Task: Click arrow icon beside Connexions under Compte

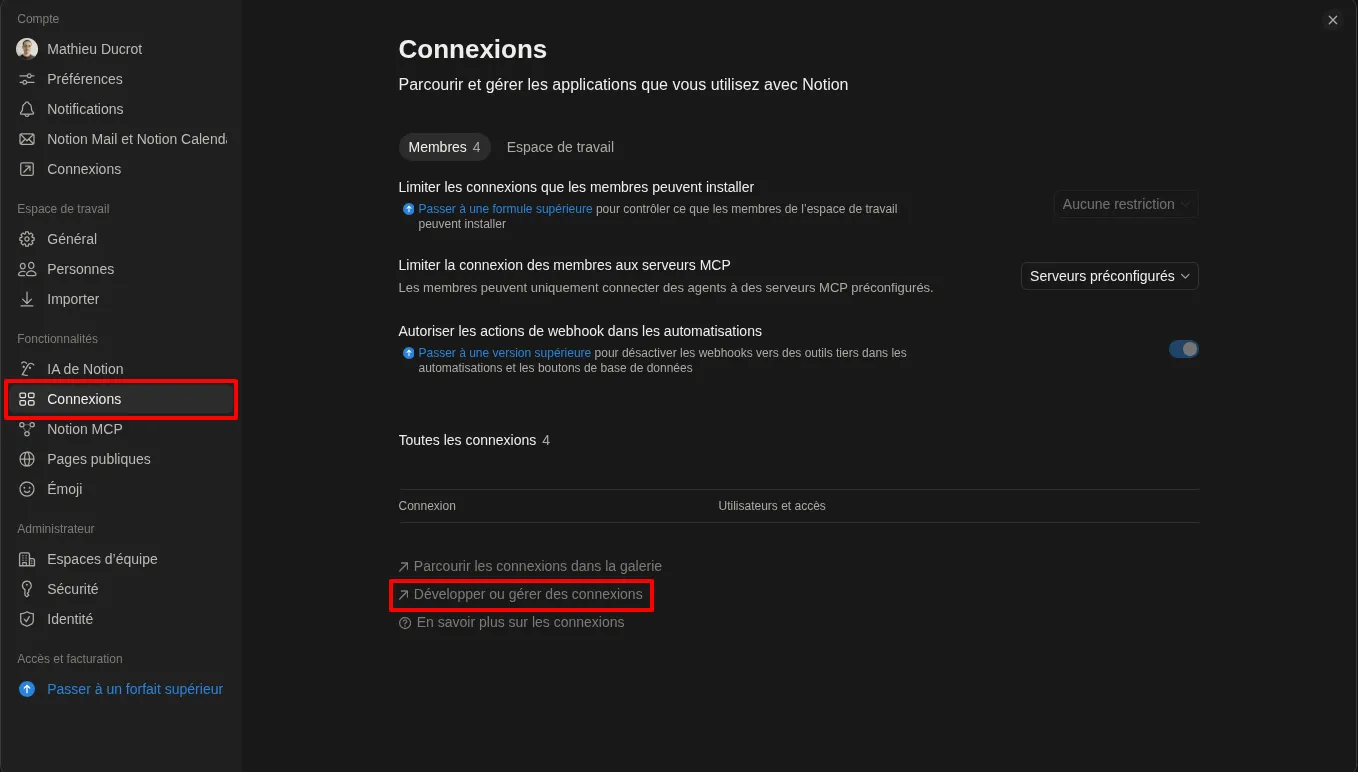Action: (x=27, y=169)
